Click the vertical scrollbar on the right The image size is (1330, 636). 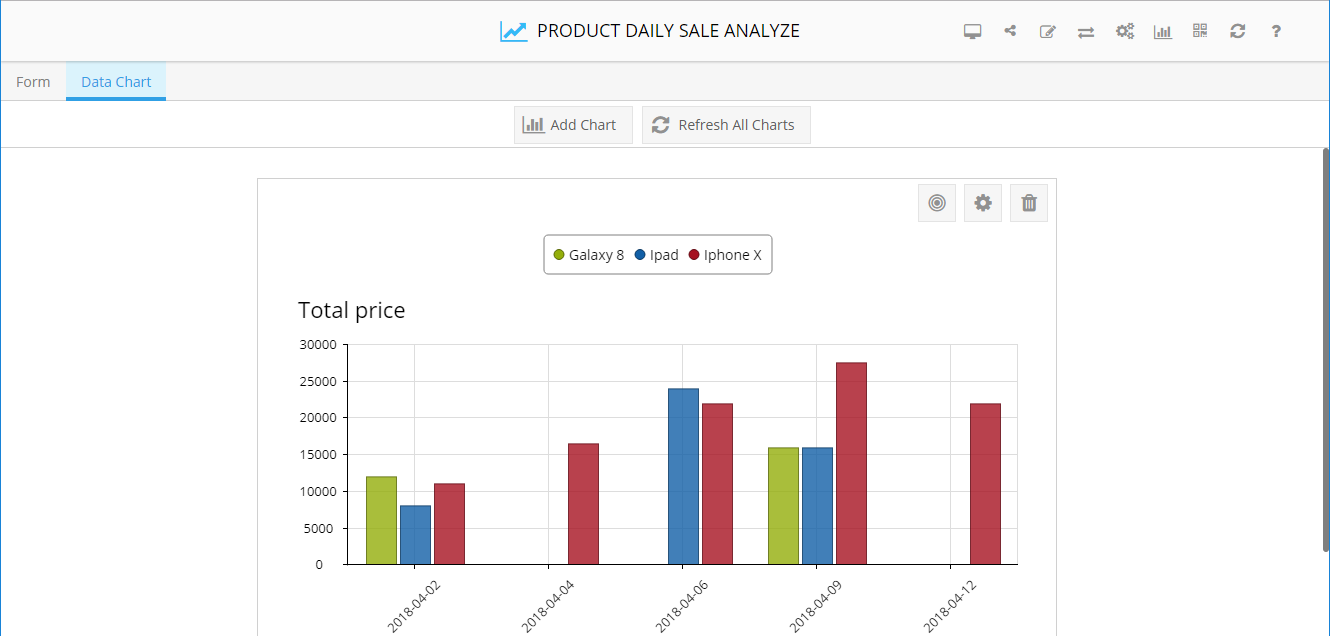pos(1326,350)
